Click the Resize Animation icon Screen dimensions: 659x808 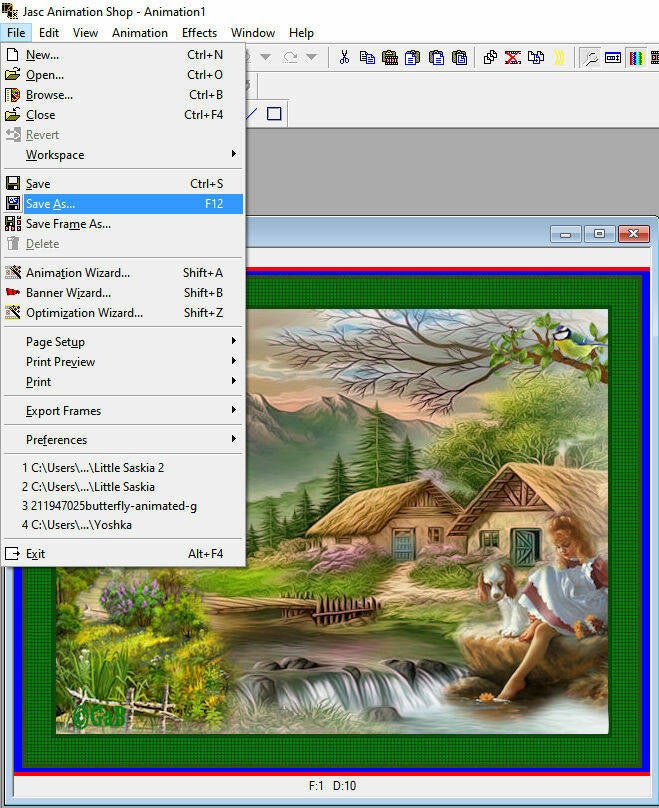click(x=613, y=57)
